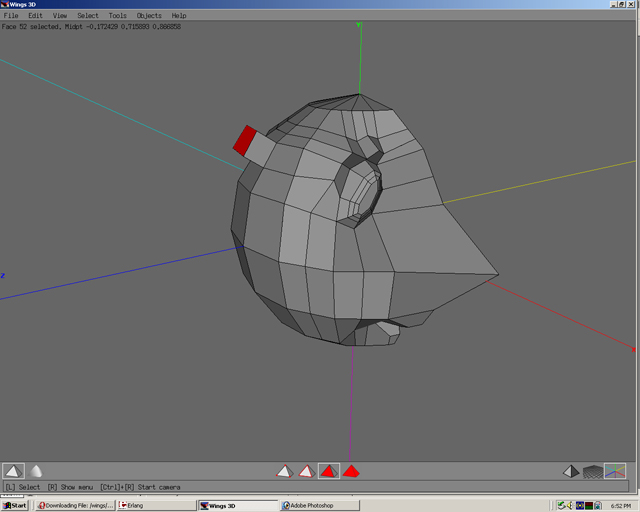Toggle the axes display icon
Screen dimensions: 640x512
point(615,472)
